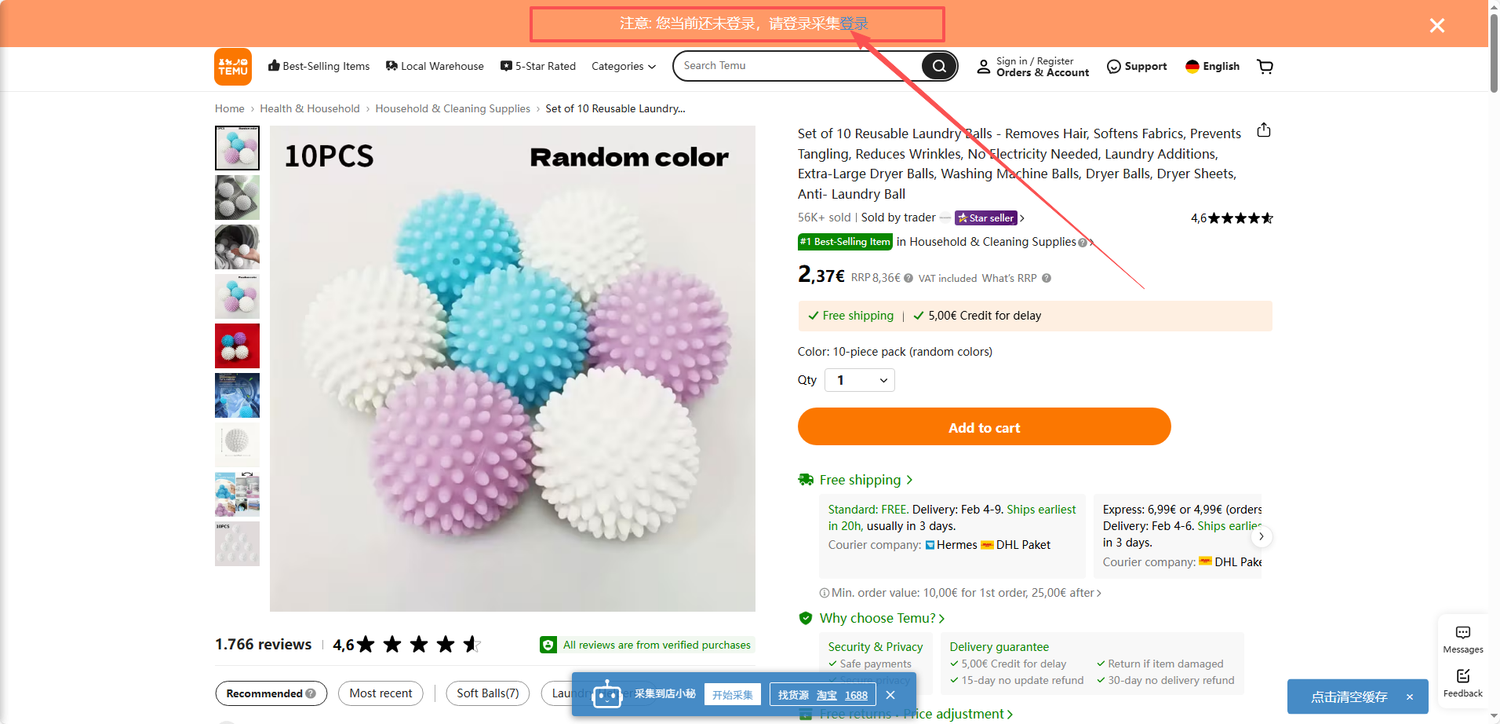1500x724 pixels.
Task: Add the product to cart
Action: [984, 427]
